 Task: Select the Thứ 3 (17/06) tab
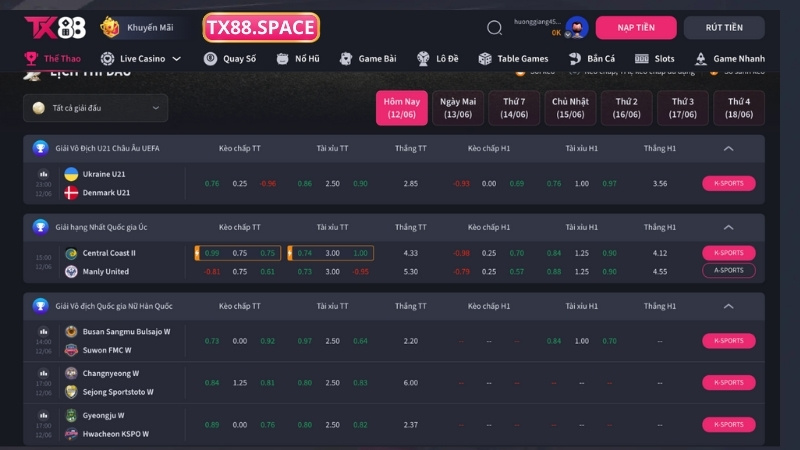point(683,108)
